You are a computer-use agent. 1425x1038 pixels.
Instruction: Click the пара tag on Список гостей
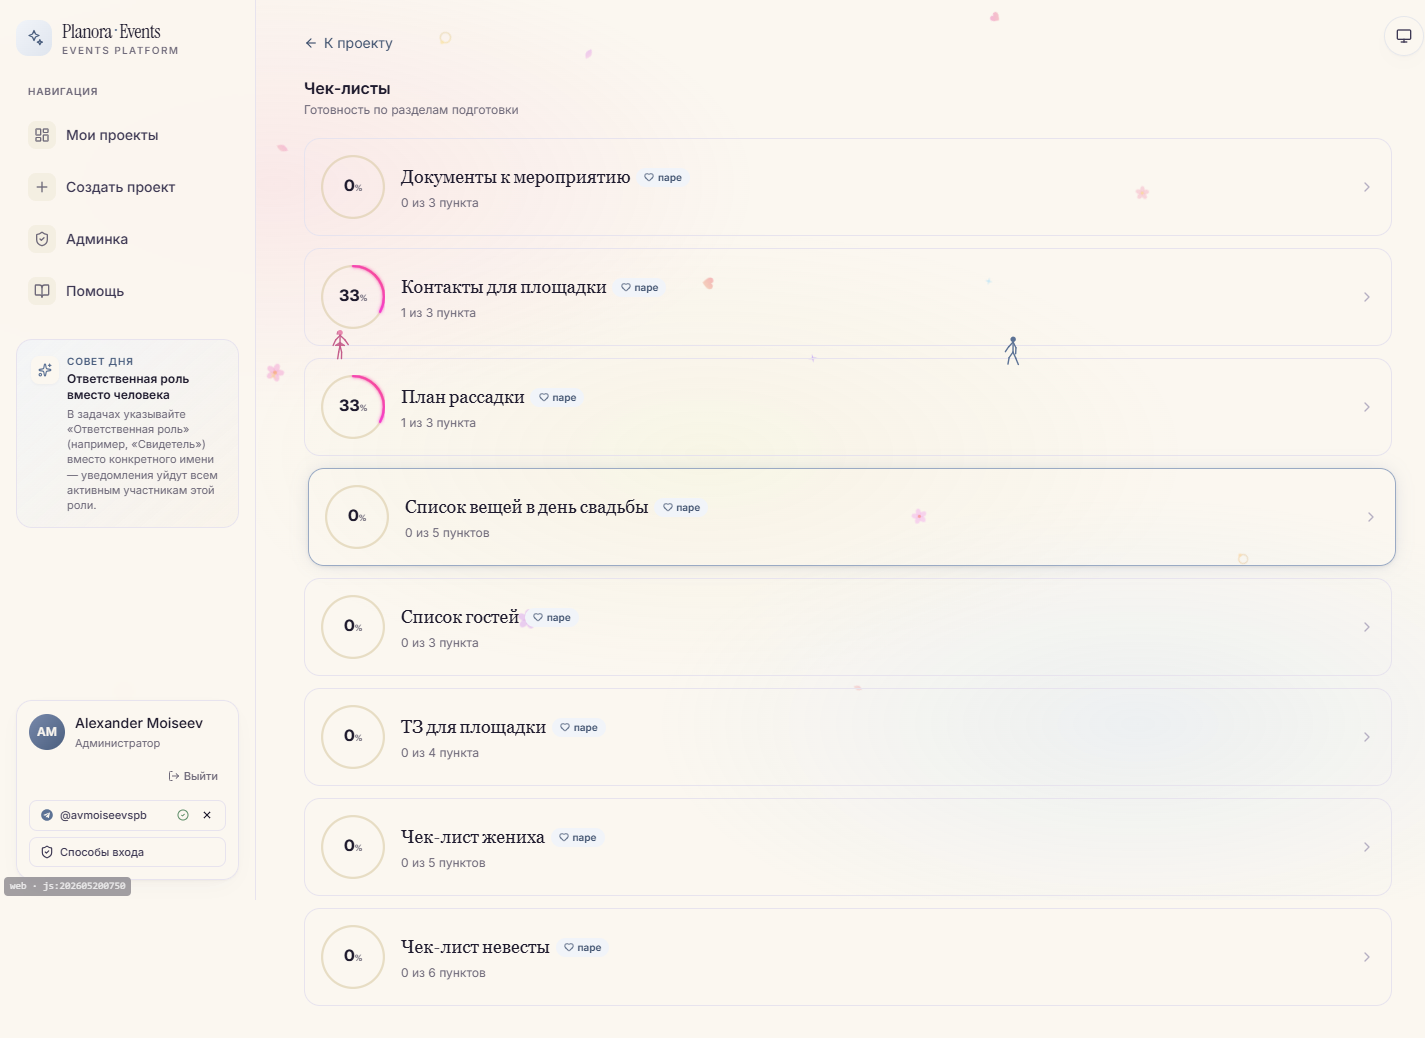tap(552, 618)
